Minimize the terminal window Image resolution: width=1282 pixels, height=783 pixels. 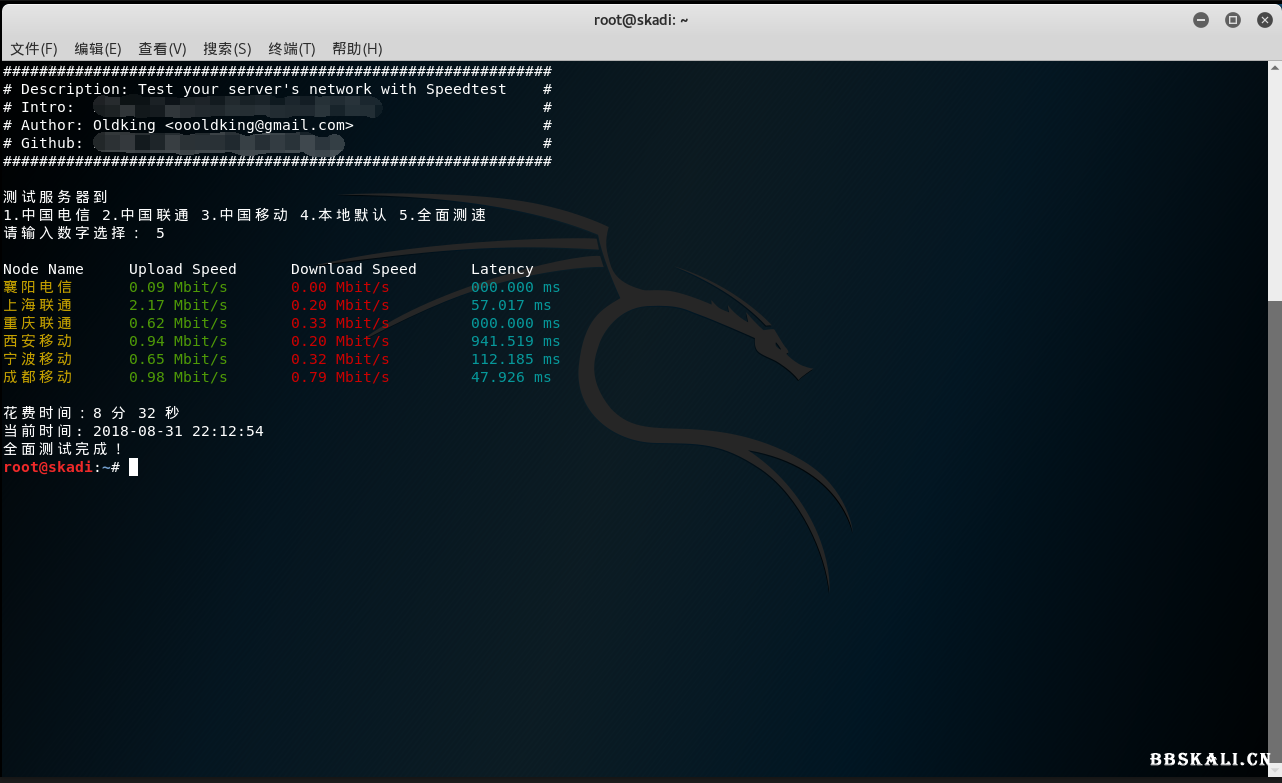coord(1201,20)
